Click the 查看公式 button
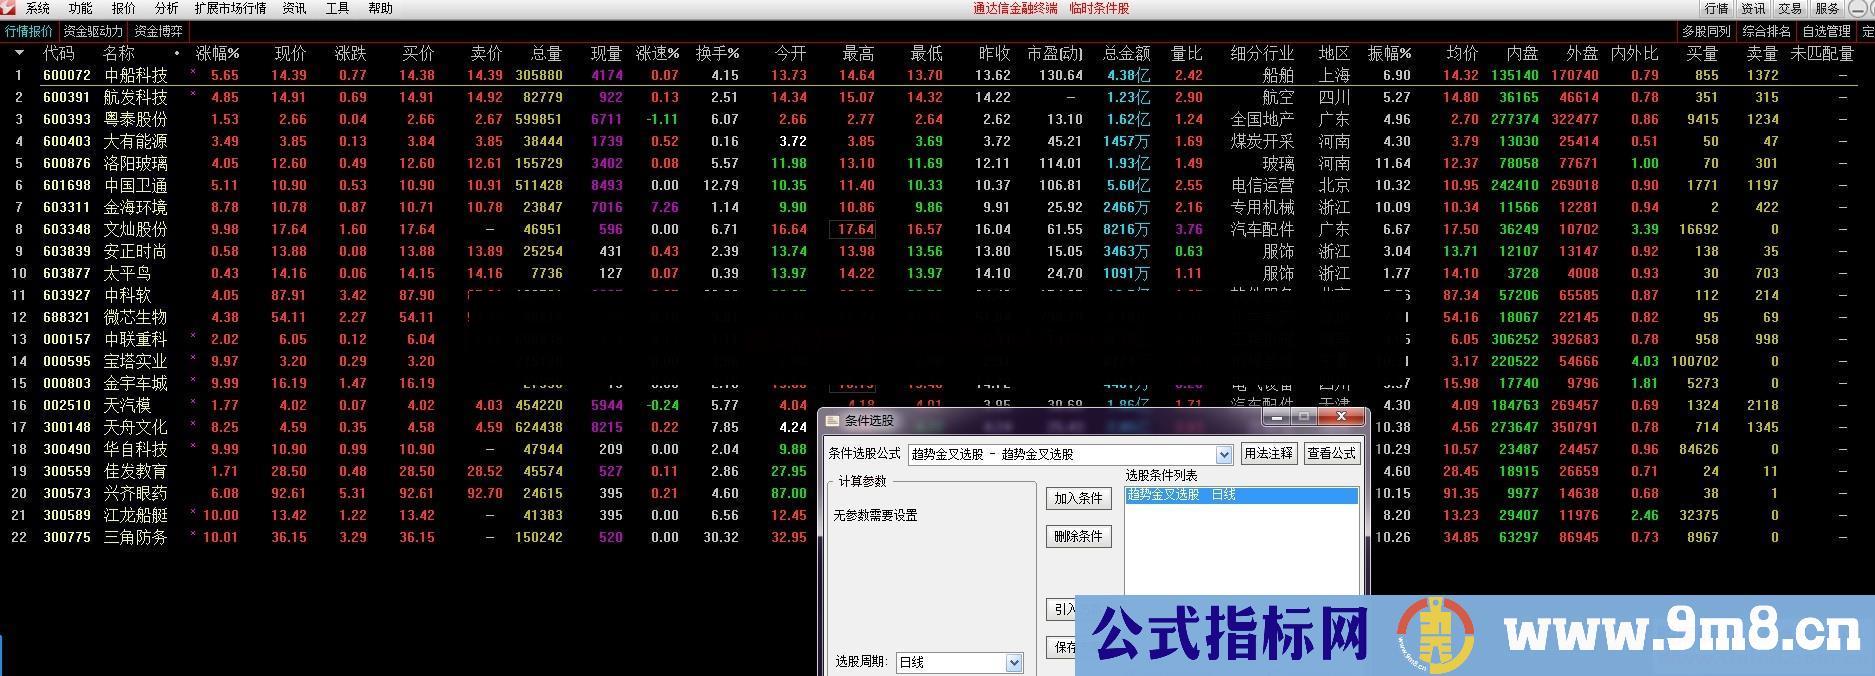The height and width of the screenshot is (676, 1875). (x=1332, y=454)
